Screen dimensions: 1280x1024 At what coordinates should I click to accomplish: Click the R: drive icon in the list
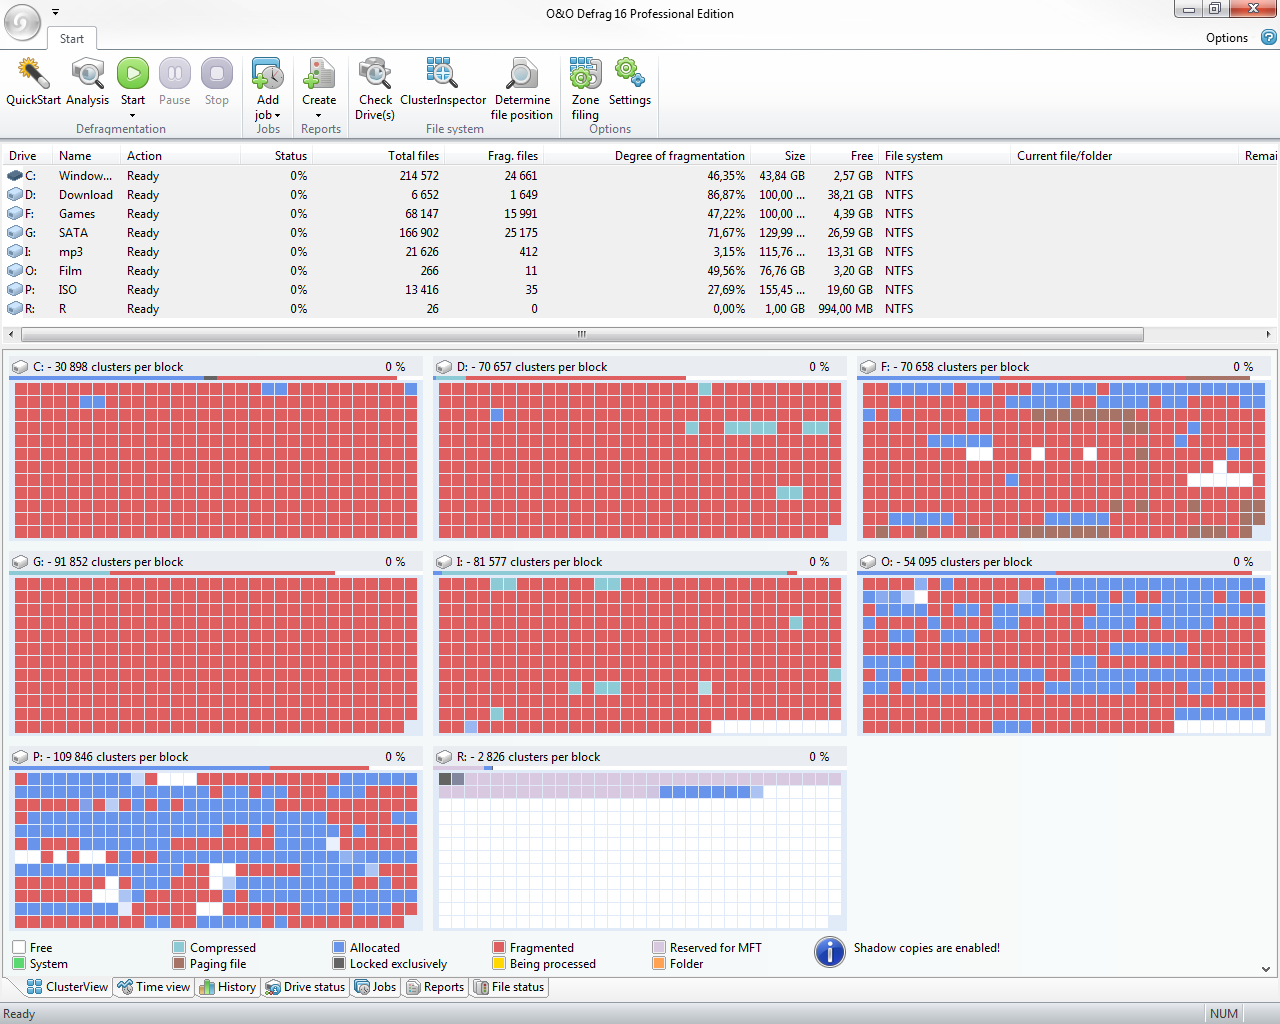(15, 309)
